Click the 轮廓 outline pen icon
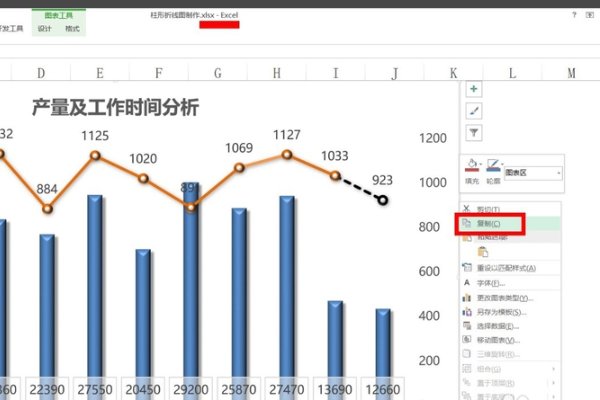This screenshot has height=400, width=600. (x=493, y=165)
